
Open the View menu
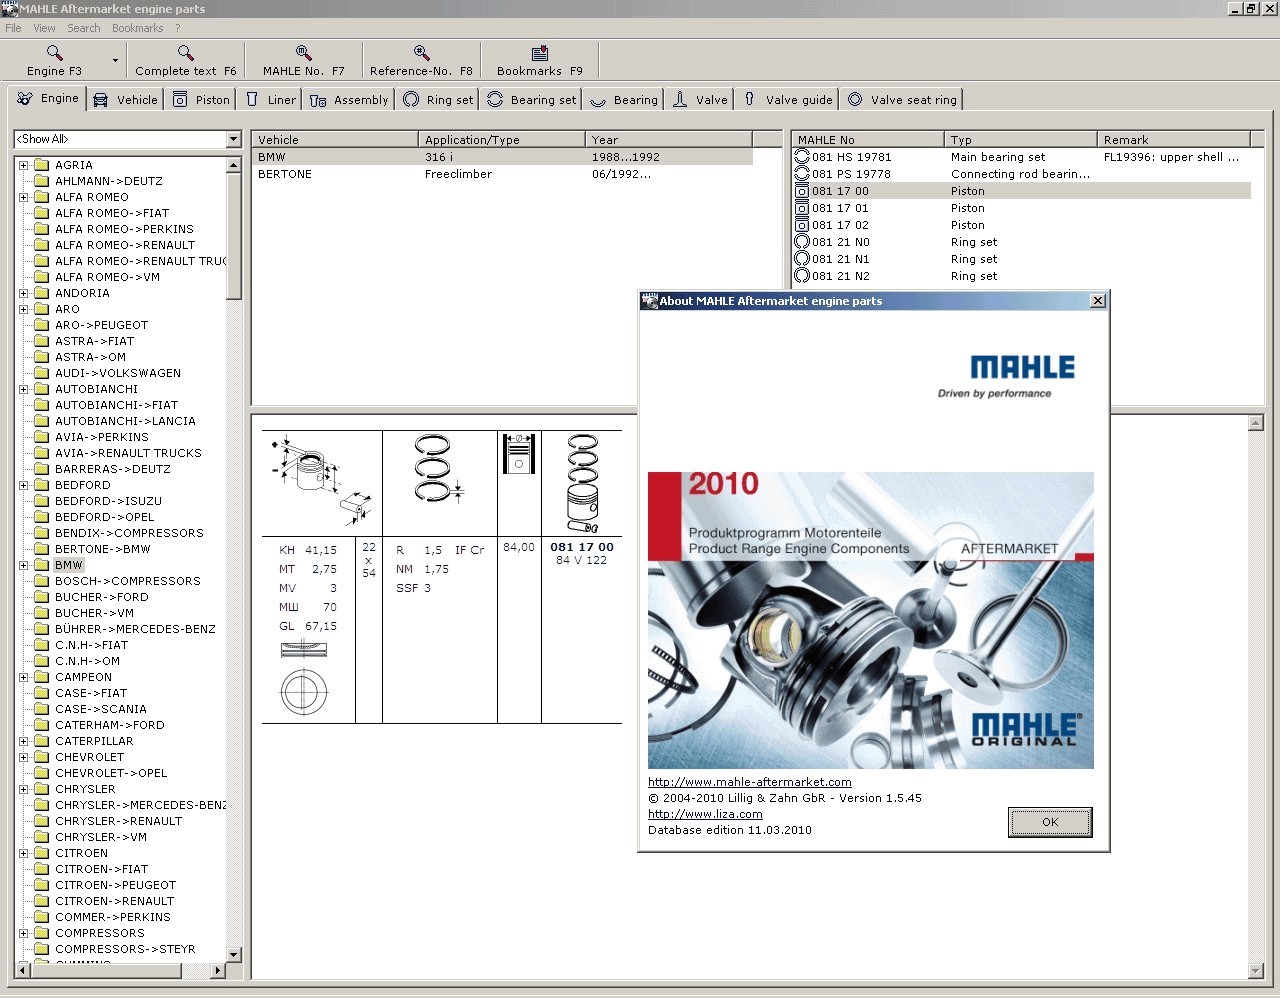click(x=43, y=28)
